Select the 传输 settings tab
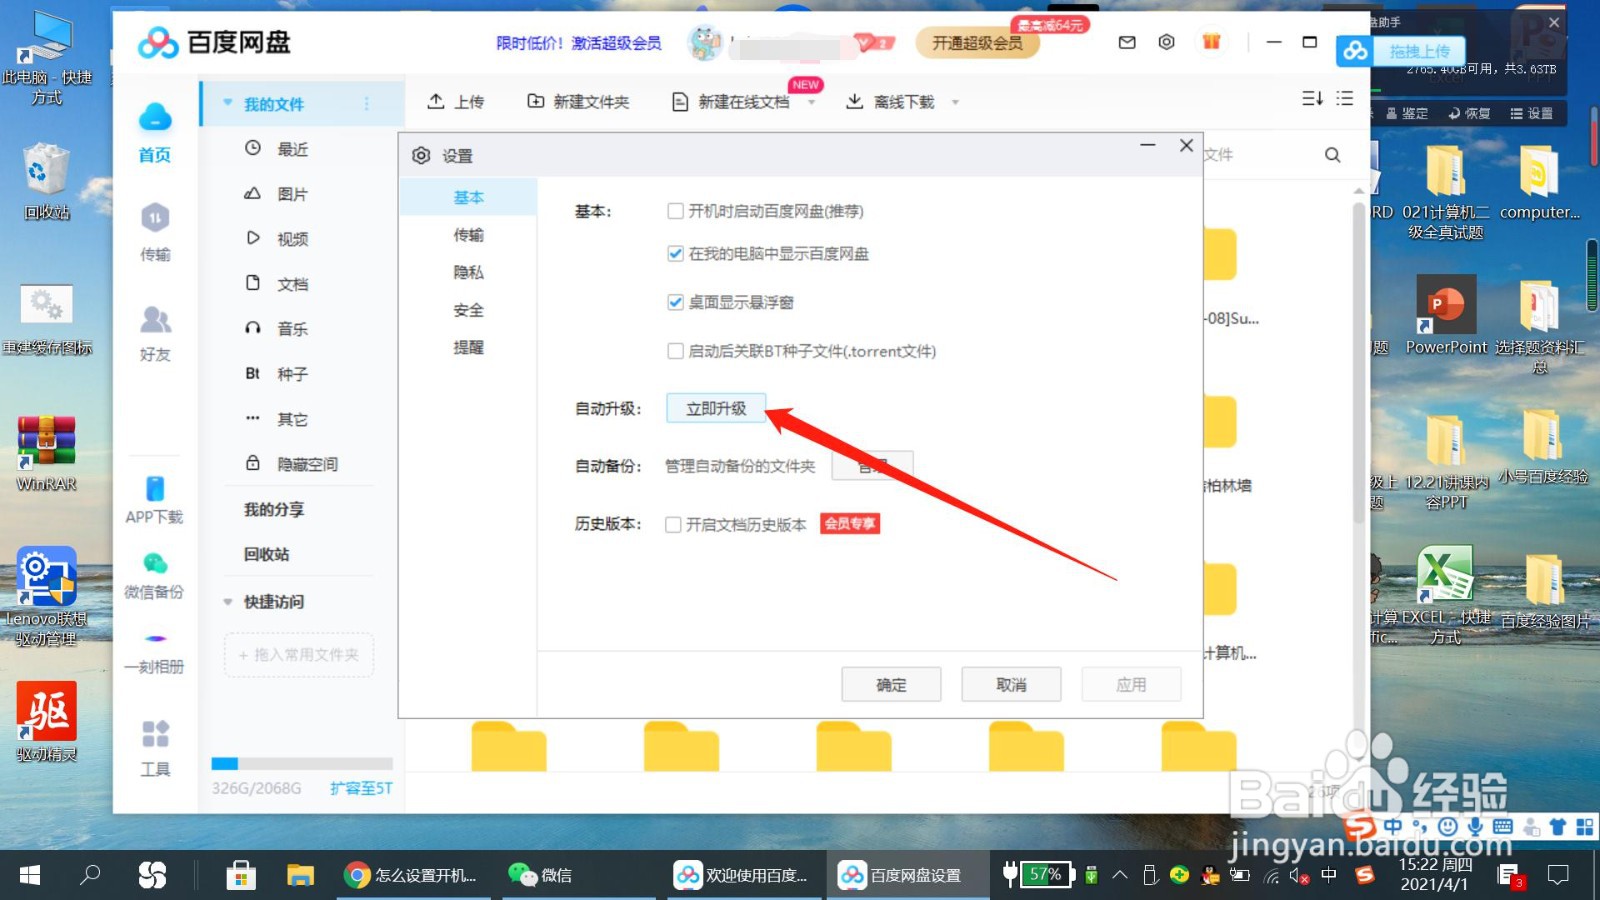This screenshot has width=1600, height=900. [468, 235]
